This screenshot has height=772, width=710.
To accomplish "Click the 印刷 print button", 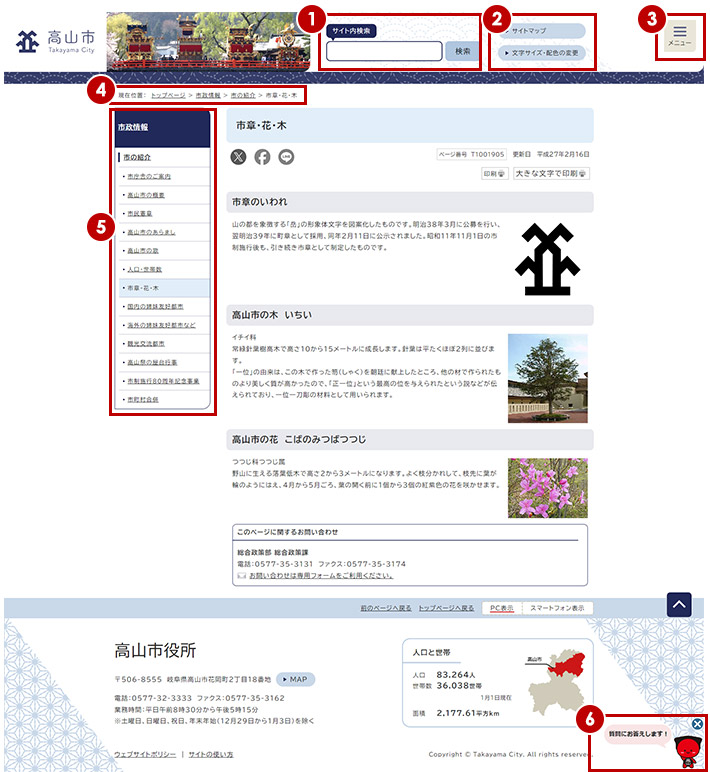I will coord(494,173).
